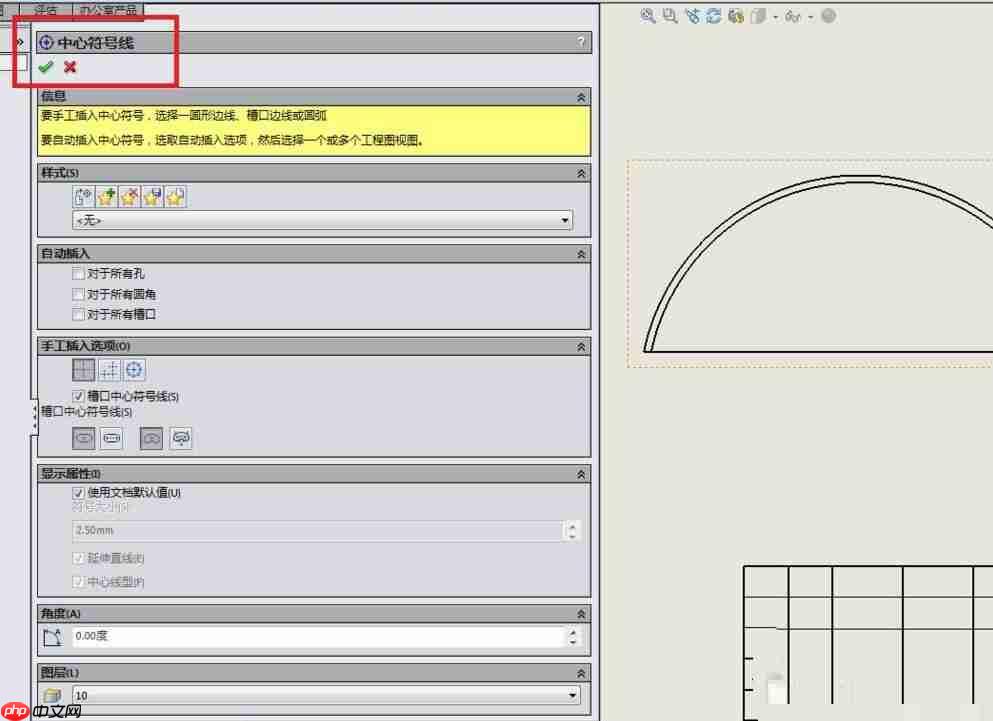The height and width of the screenshot is (721, 993).
Task: Collapse the 自动插入 section
Action: point(581,253)
